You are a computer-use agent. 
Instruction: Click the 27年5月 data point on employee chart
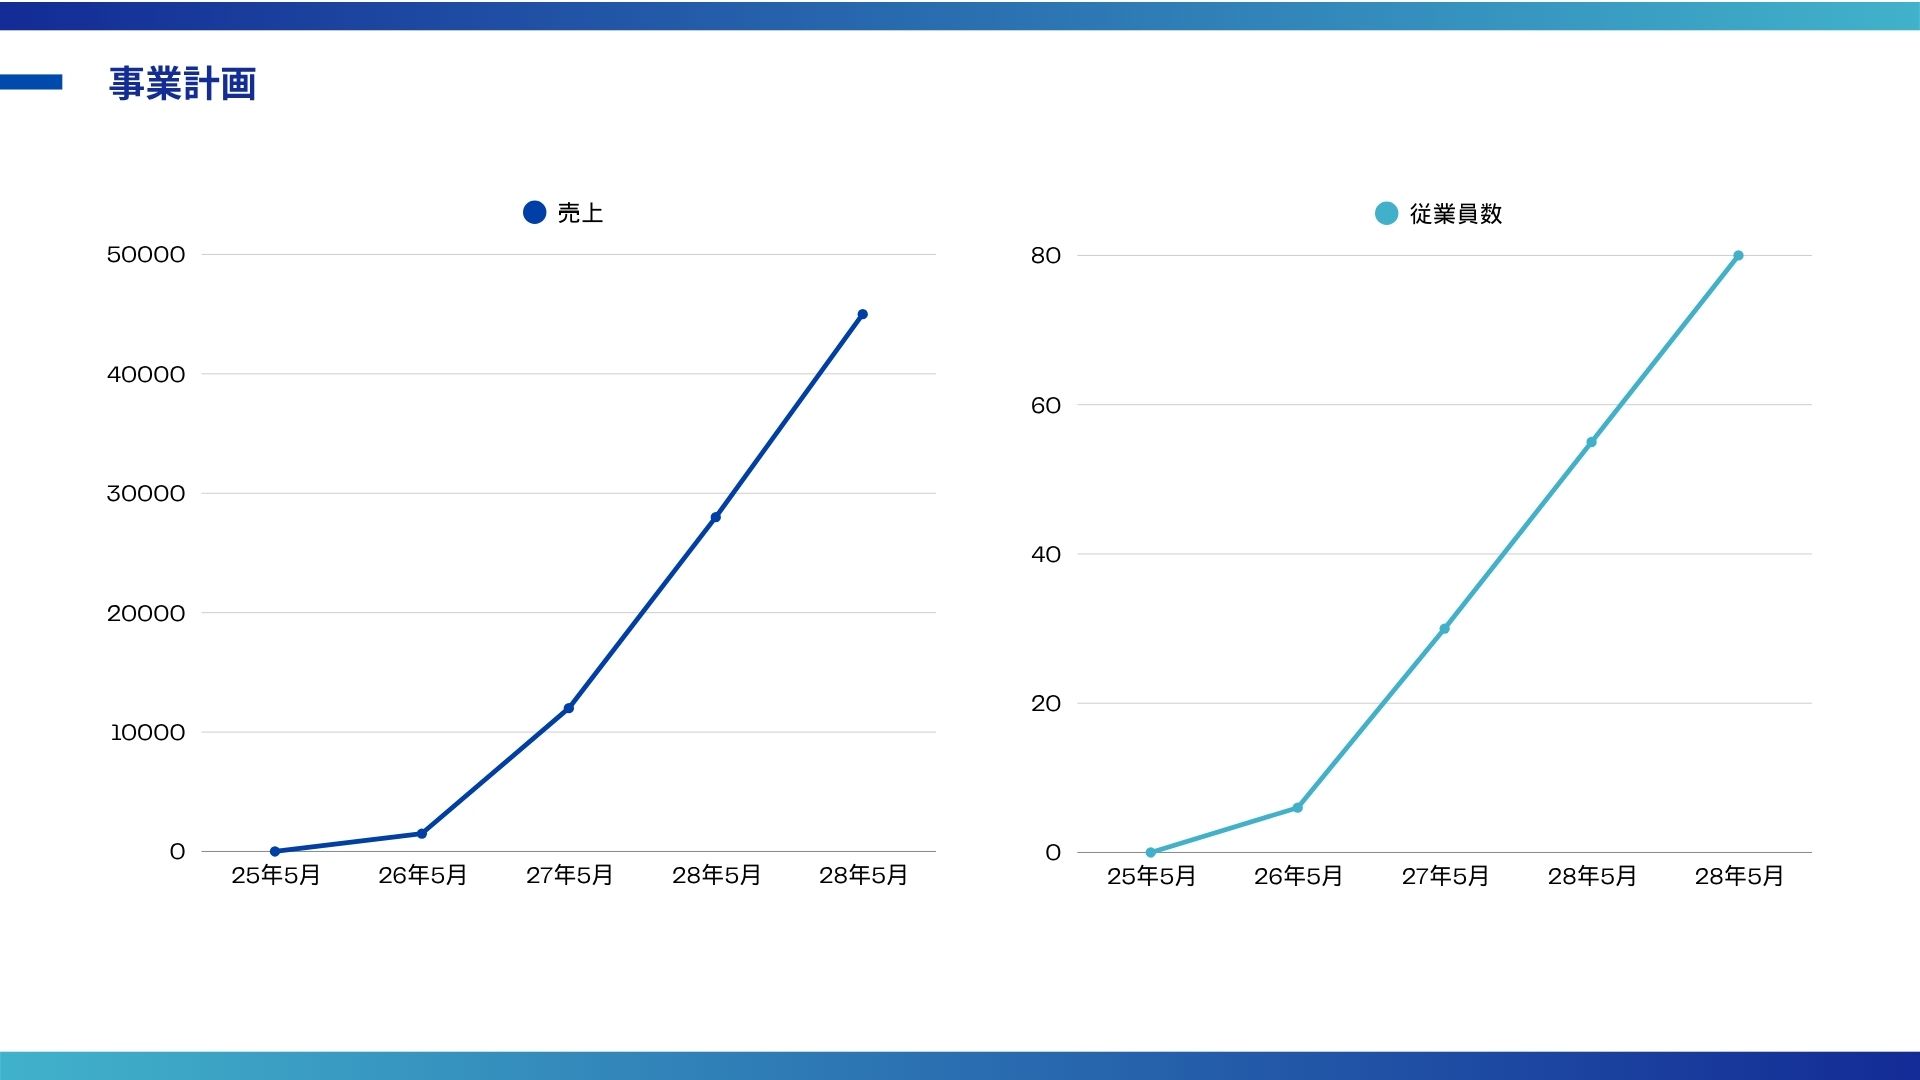[1444, 628]
